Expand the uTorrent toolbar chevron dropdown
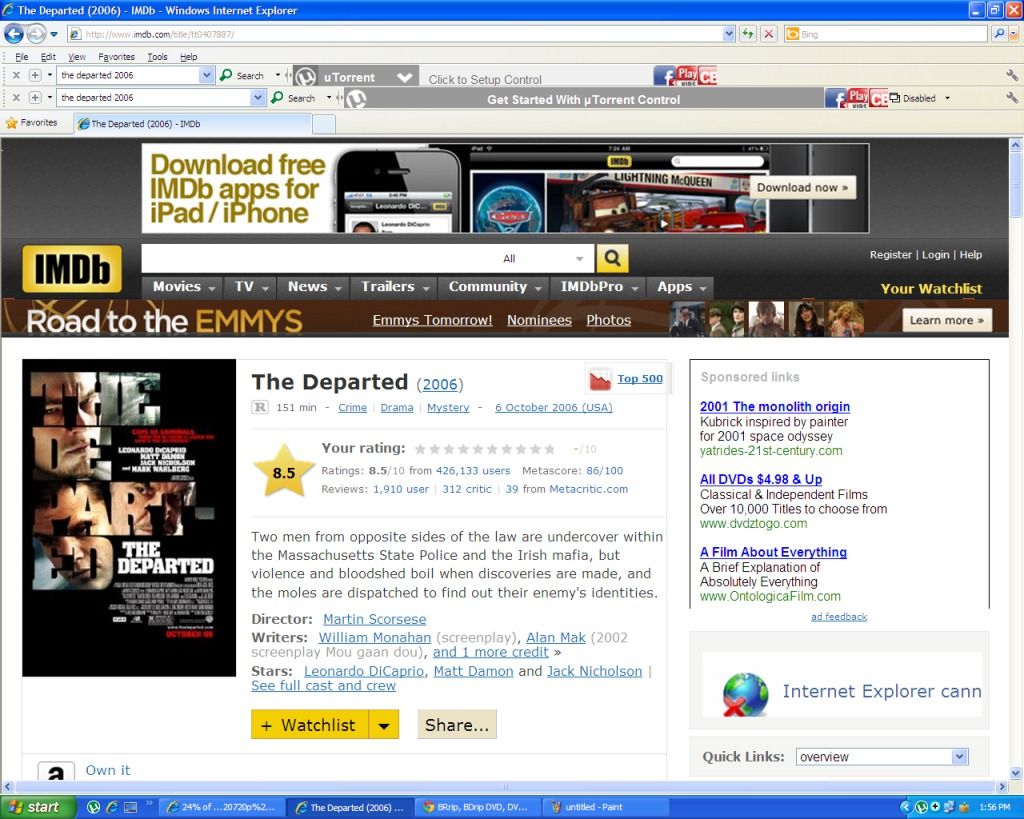The image size is (1024, 819). point(405,77)
